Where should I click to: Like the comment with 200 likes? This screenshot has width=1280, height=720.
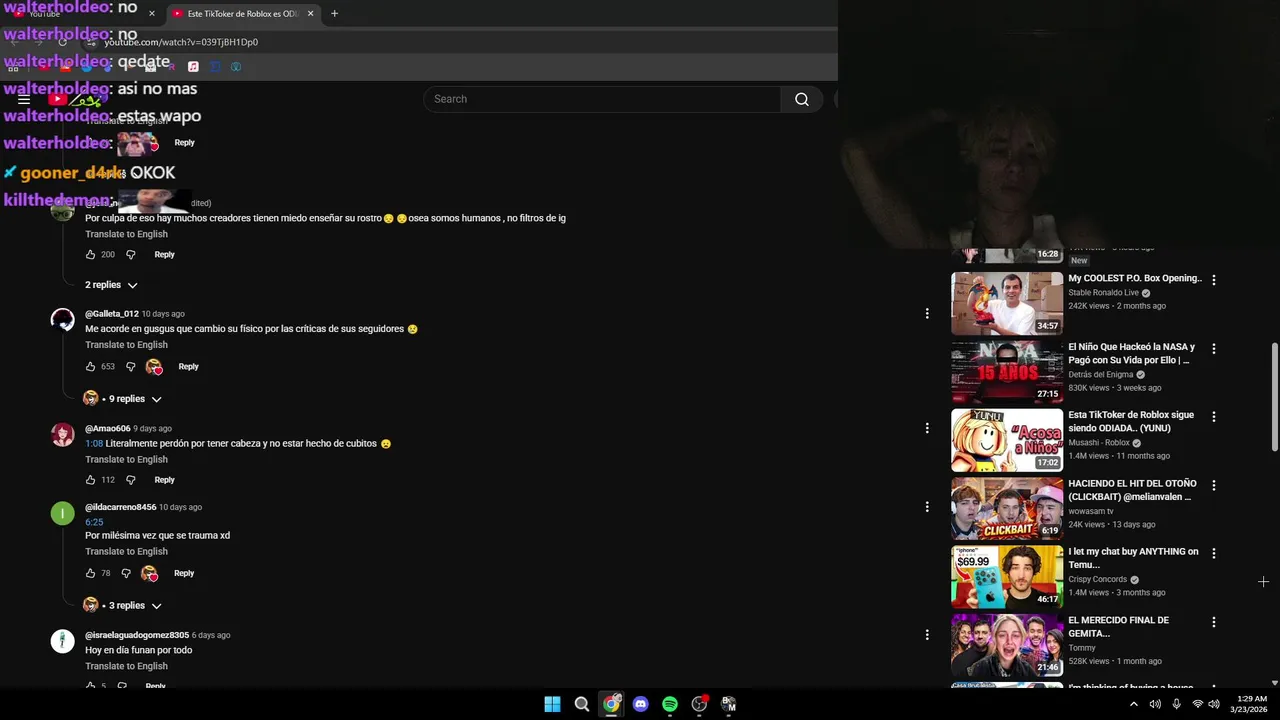(91, 255)
